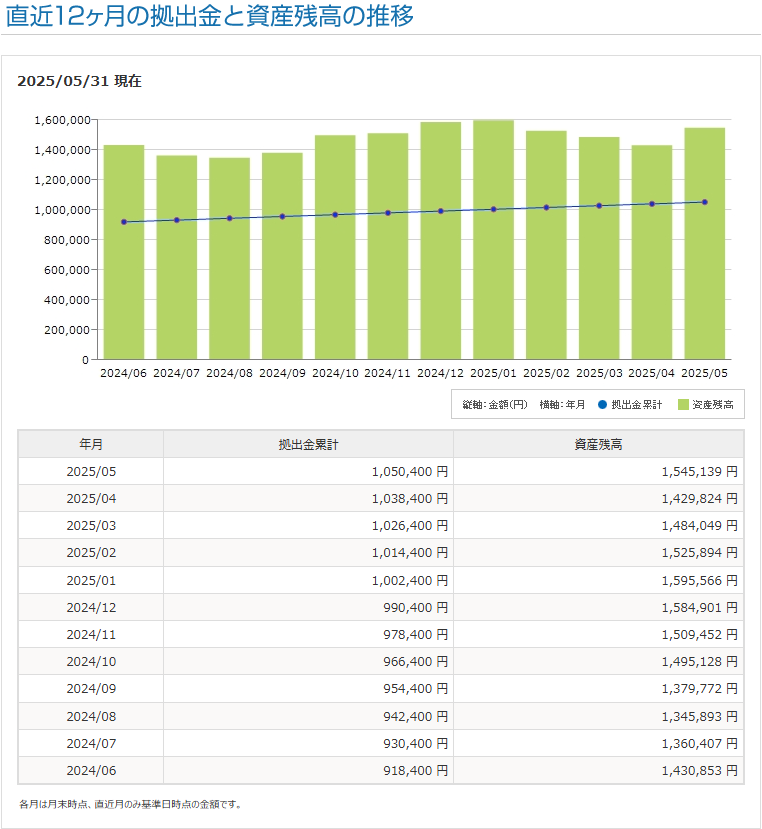762x829 pixels.
Task: Click the 1,509,452 円 balance value
Action: (700, 634)
